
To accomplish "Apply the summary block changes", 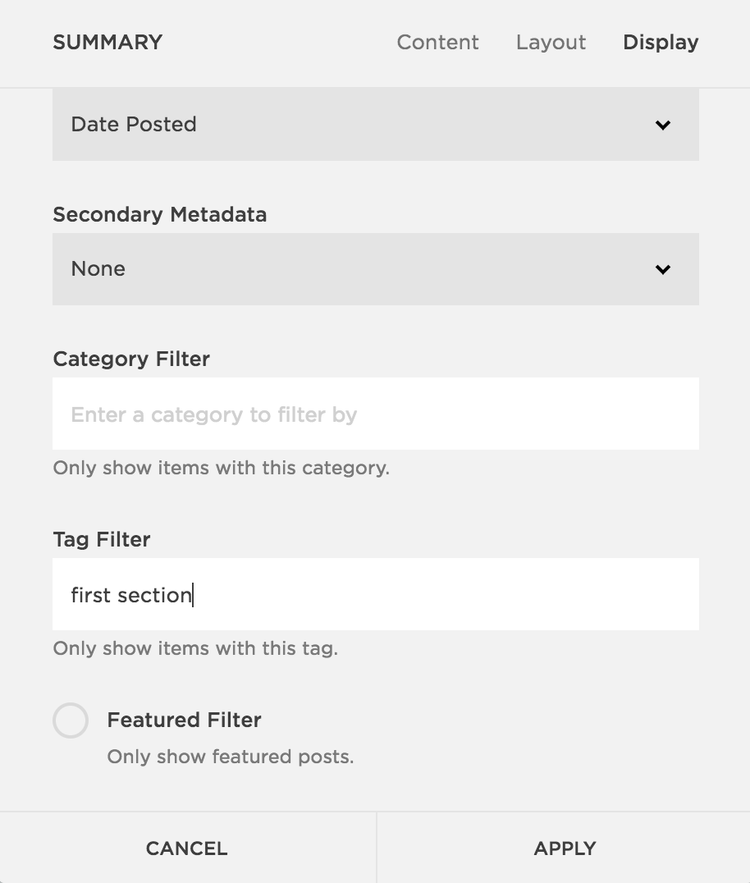I will coord(564,848).
